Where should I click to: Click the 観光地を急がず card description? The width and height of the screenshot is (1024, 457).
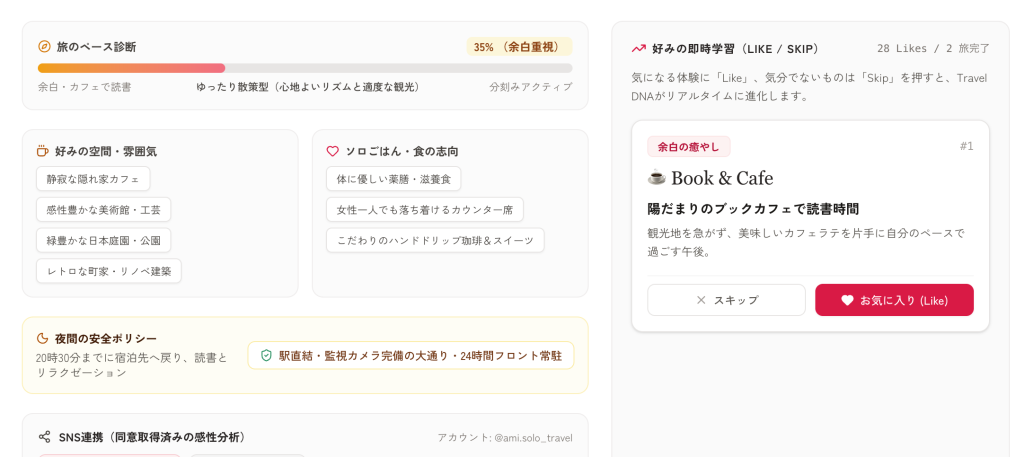pos(806,242)
